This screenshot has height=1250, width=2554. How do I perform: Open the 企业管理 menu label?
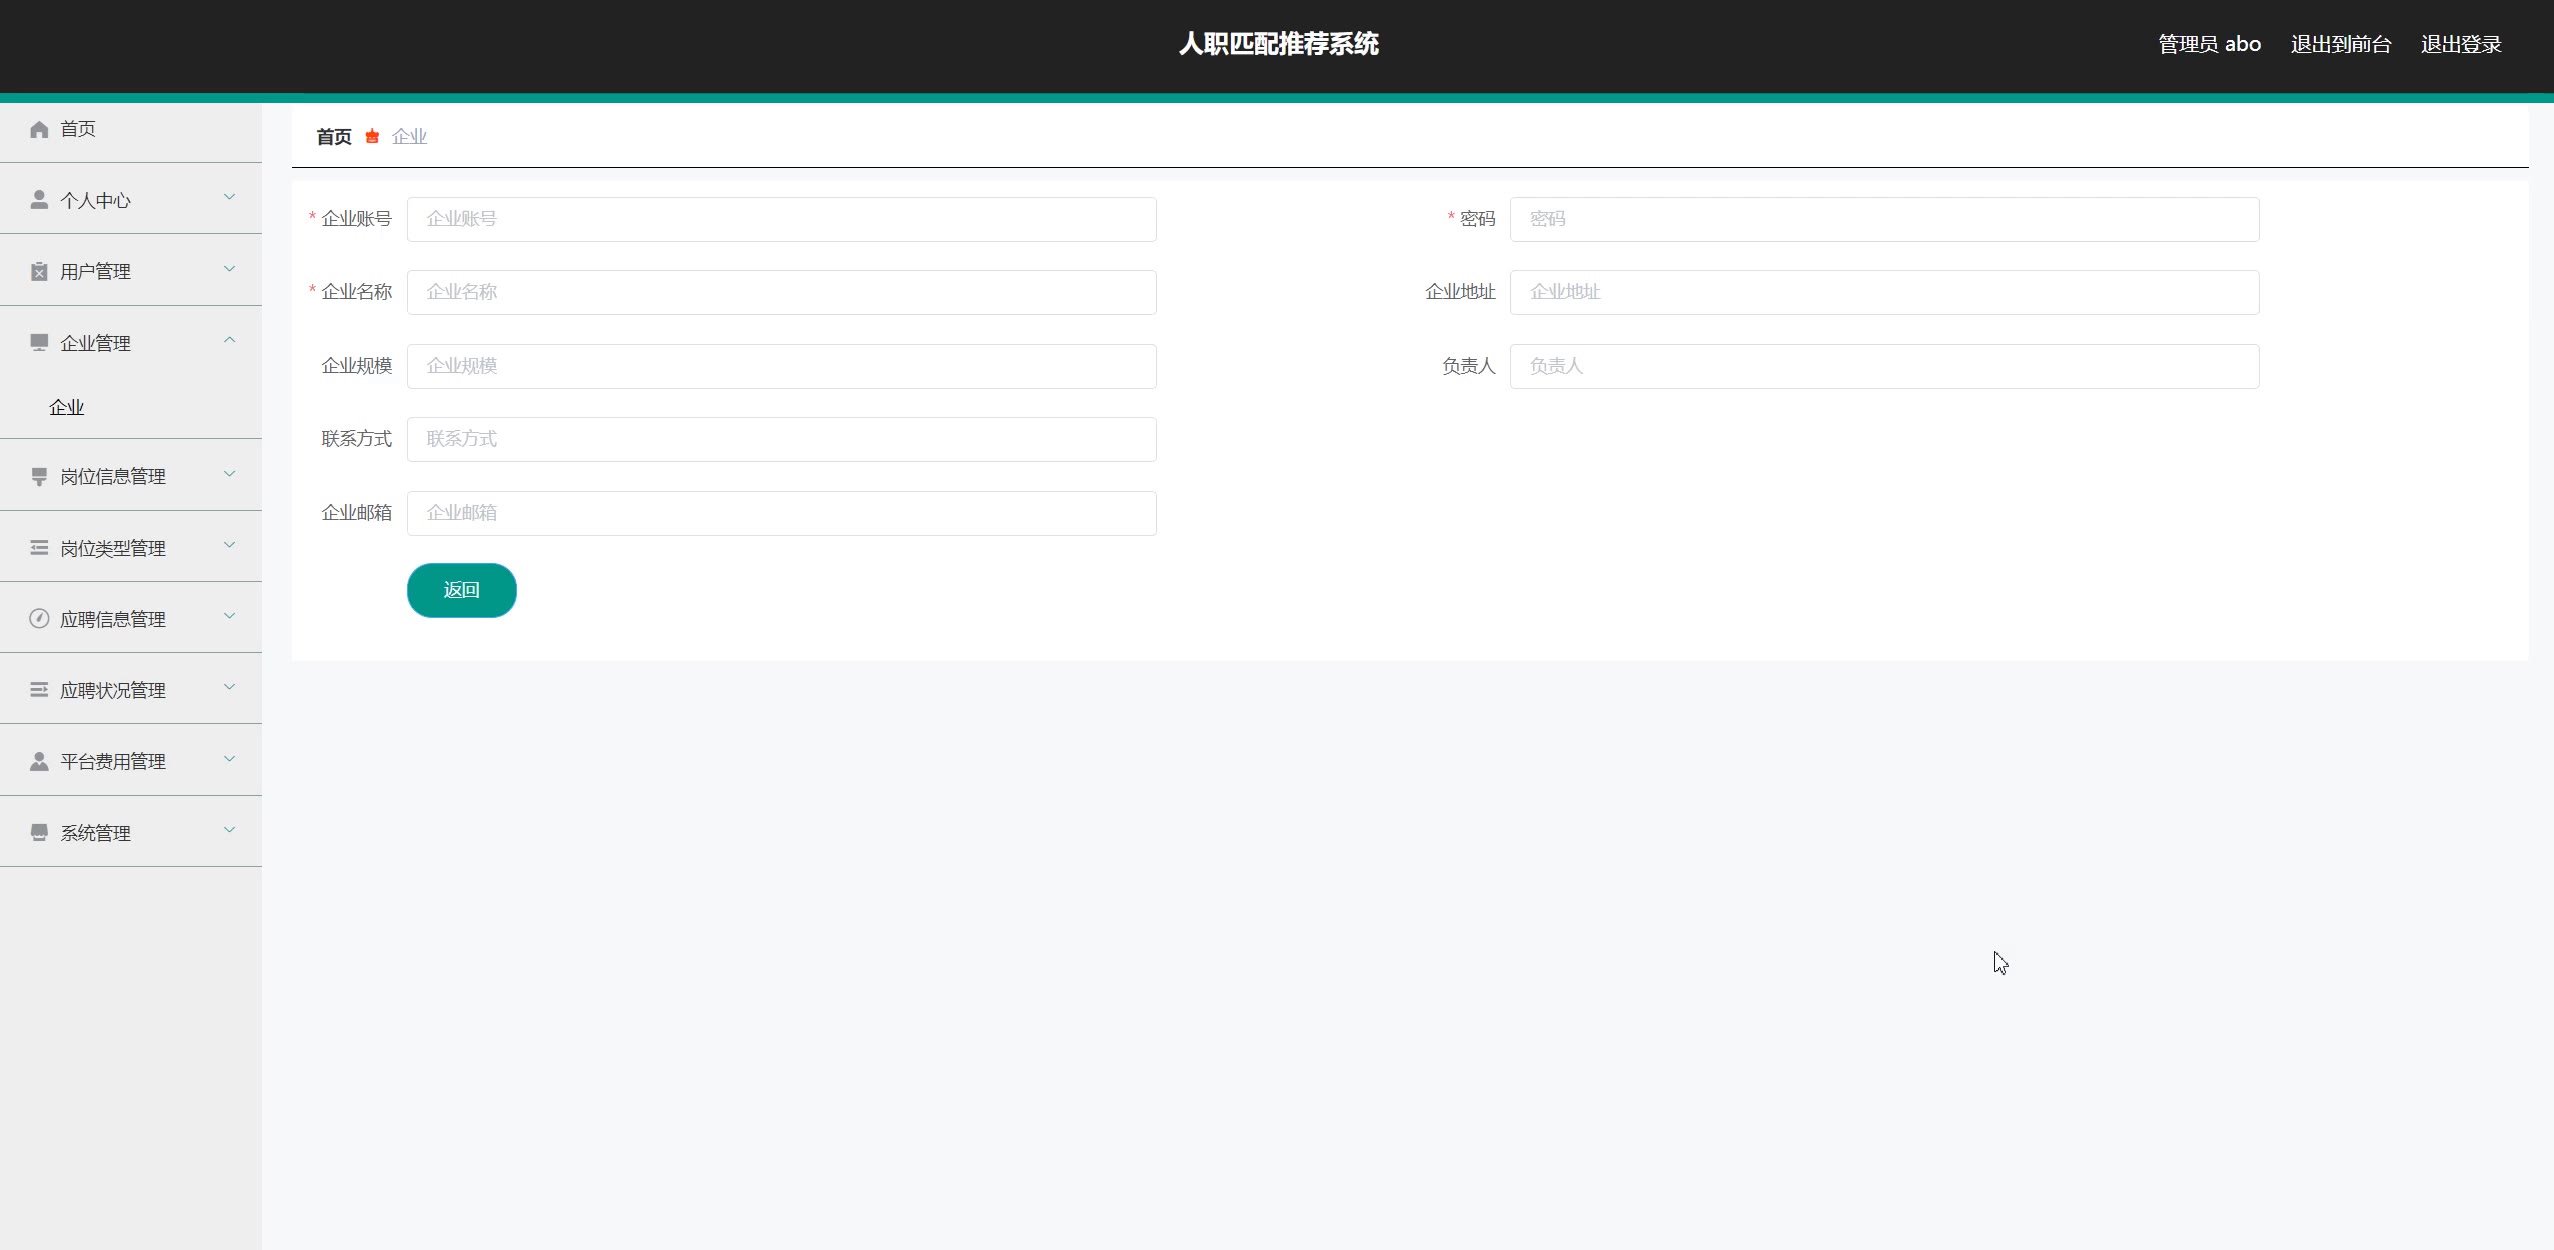pyautogui.click(x=95, y=343)
